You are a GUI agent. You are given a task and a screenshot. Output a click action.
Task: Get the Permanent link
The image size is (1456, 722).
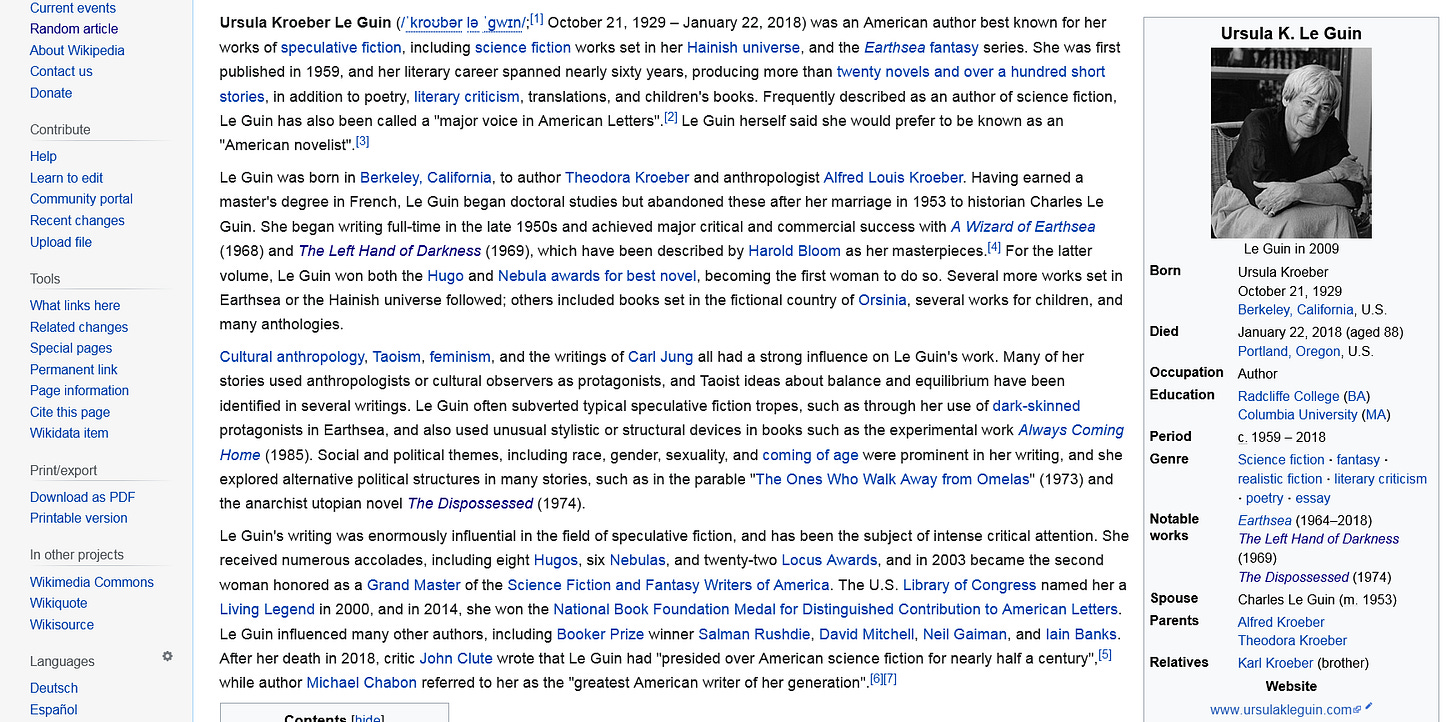(74, 369)
